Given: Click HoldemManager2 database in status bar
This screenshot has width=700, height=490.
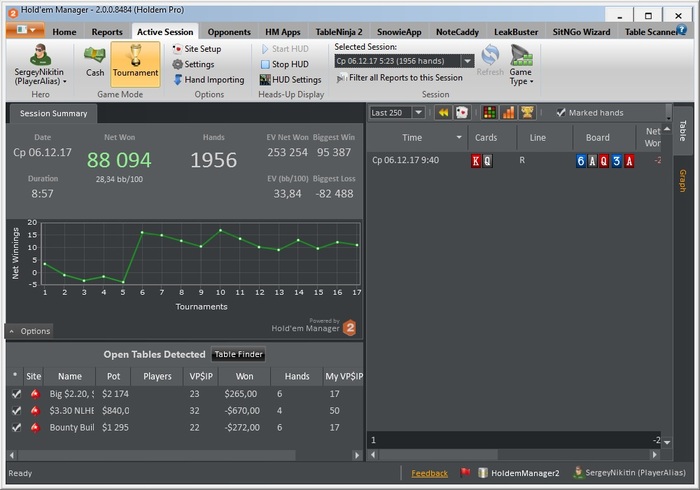Looking at the screenshot, I should [x=519, y=473].
